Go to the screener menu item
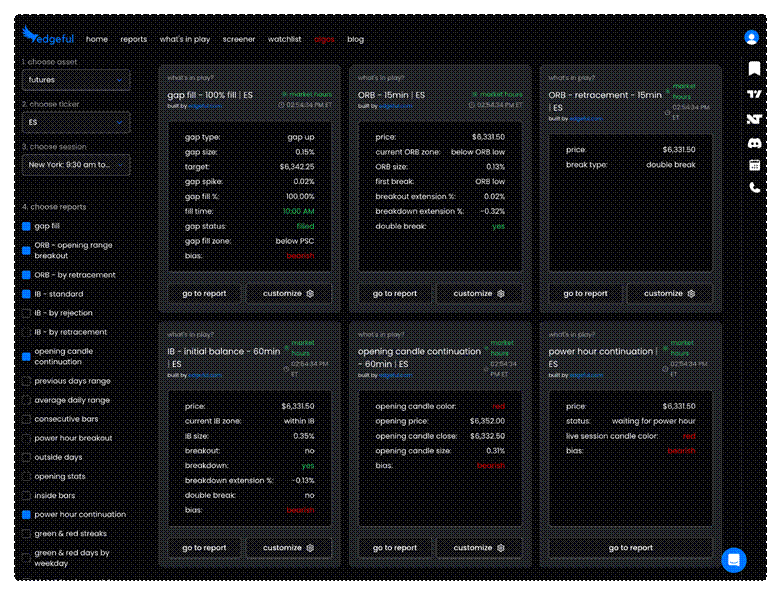The height and width of the screenshot is (595, 781). point(238,39)
